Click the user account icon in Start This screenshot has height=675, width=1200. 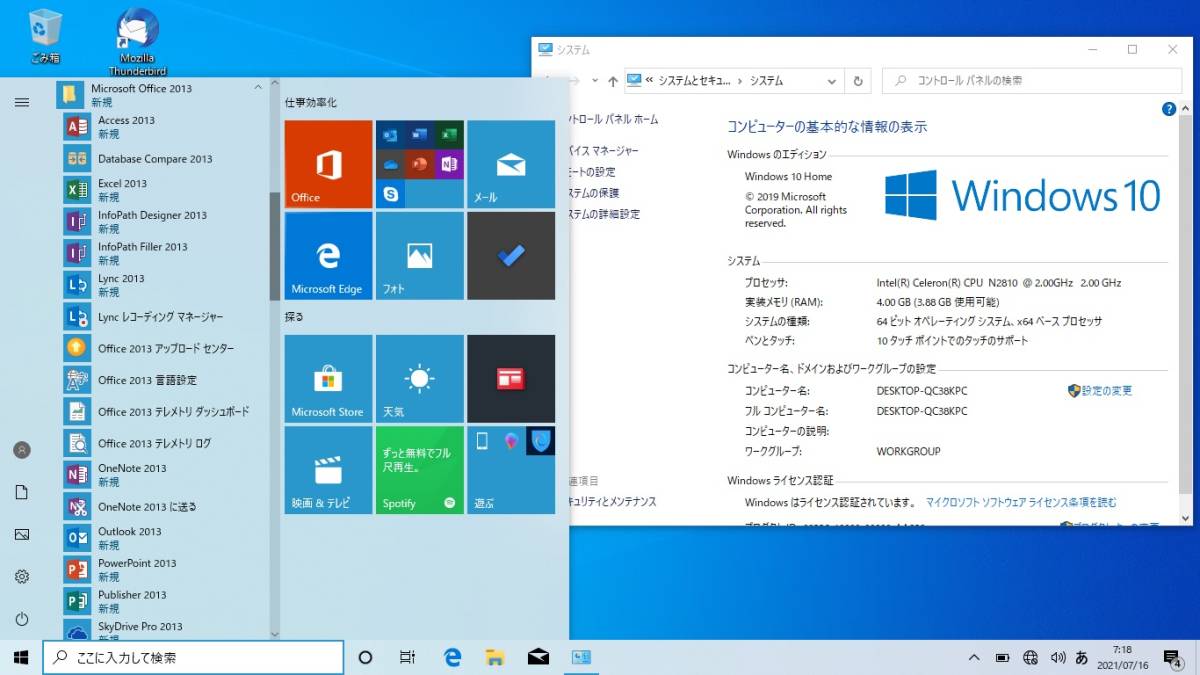[22, 450]
